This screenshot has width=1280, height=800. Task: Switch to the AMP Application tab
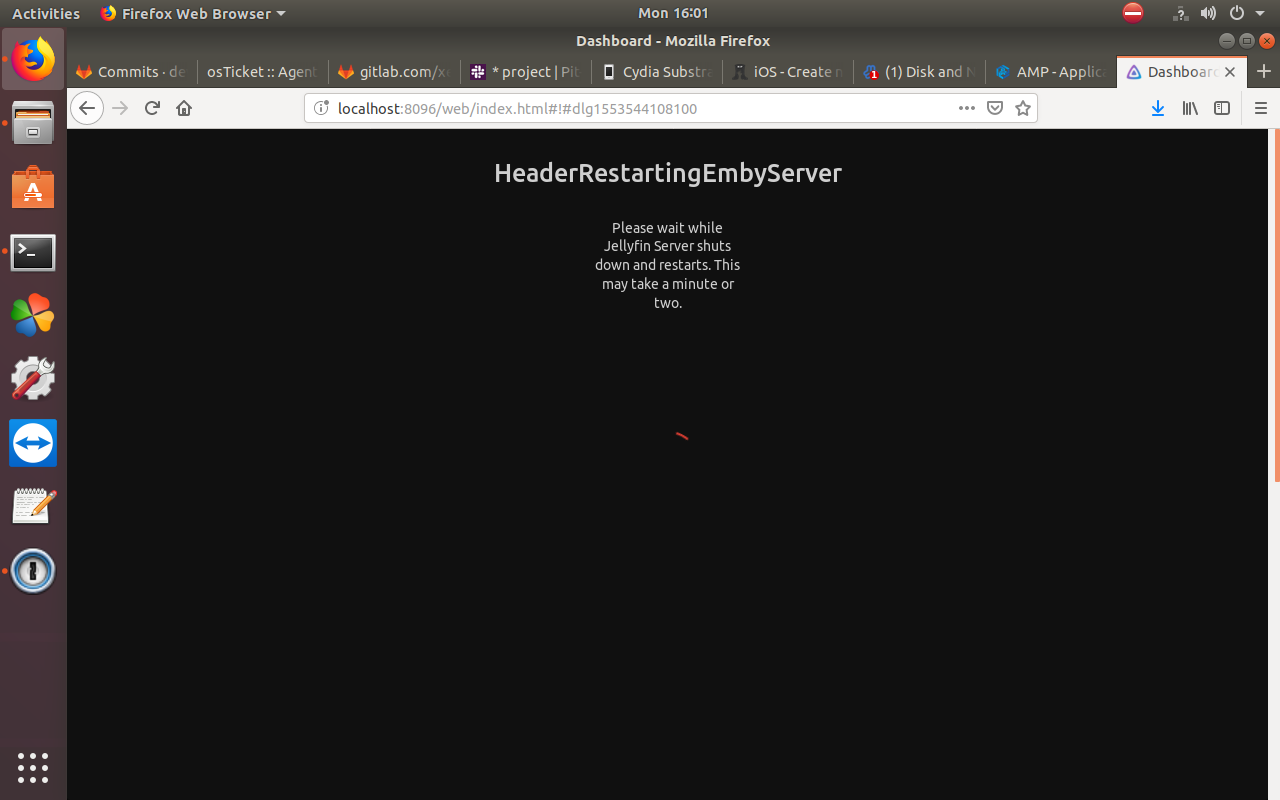click(x=1051, y=72)
